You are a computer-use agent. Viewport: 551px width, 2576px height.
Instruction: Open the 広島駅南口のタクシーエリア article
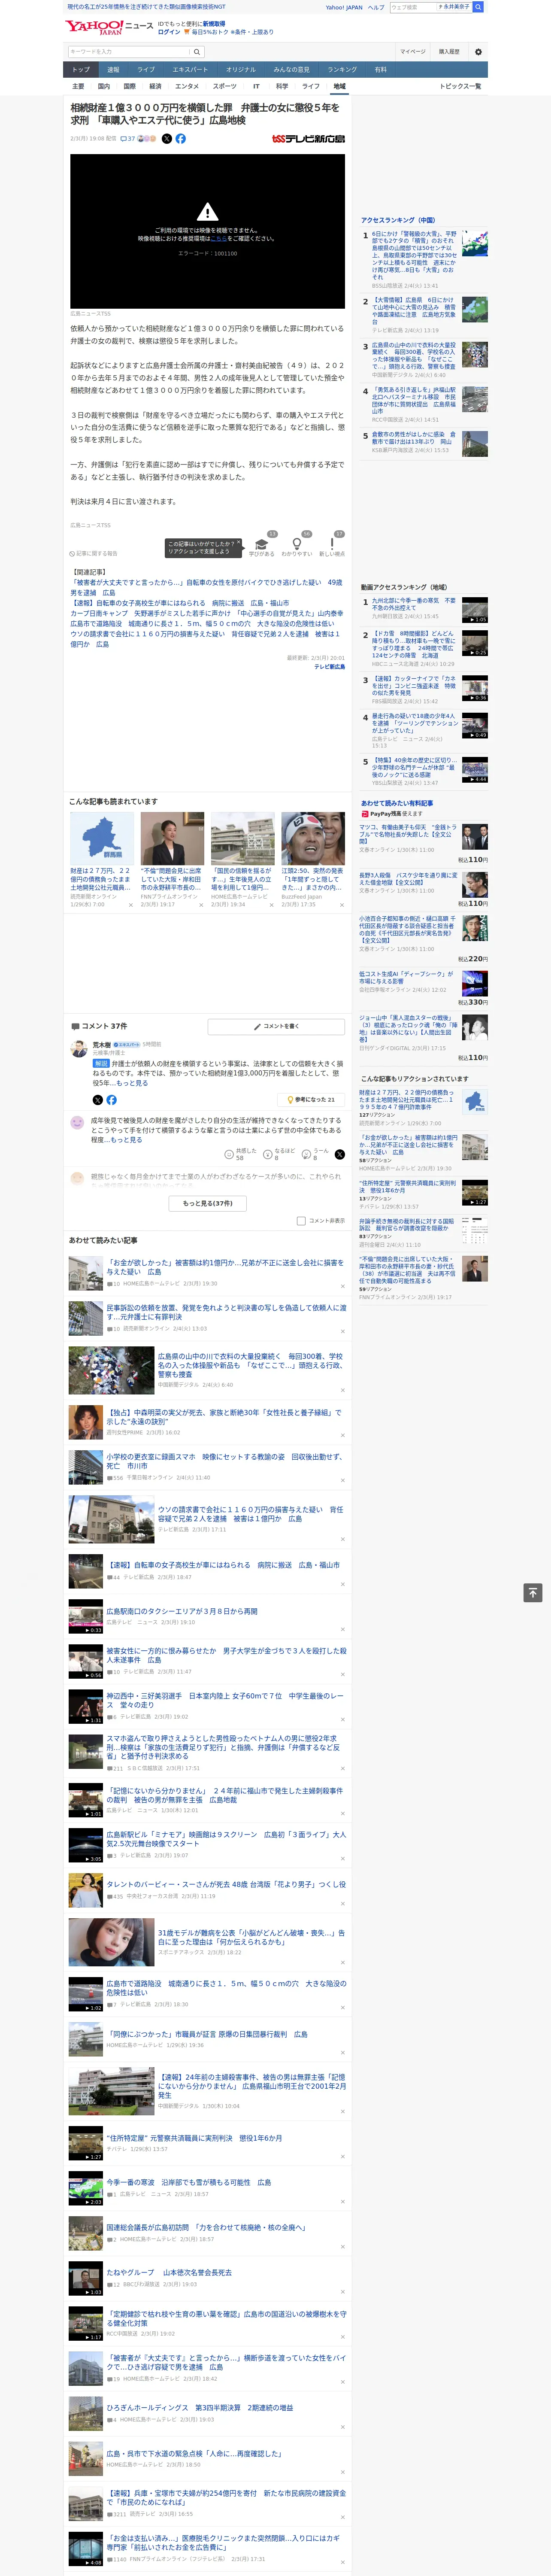(x=182, y=1611)
